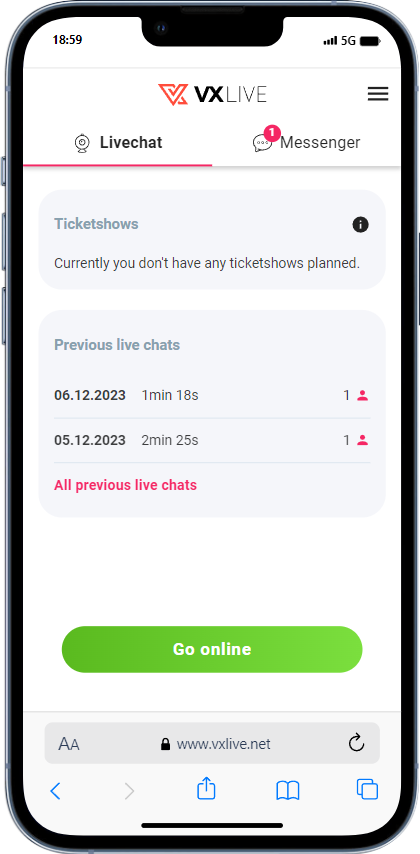Tap the Safari back arrow
This screenshot has height=854, width=420.
pos(55,791)
